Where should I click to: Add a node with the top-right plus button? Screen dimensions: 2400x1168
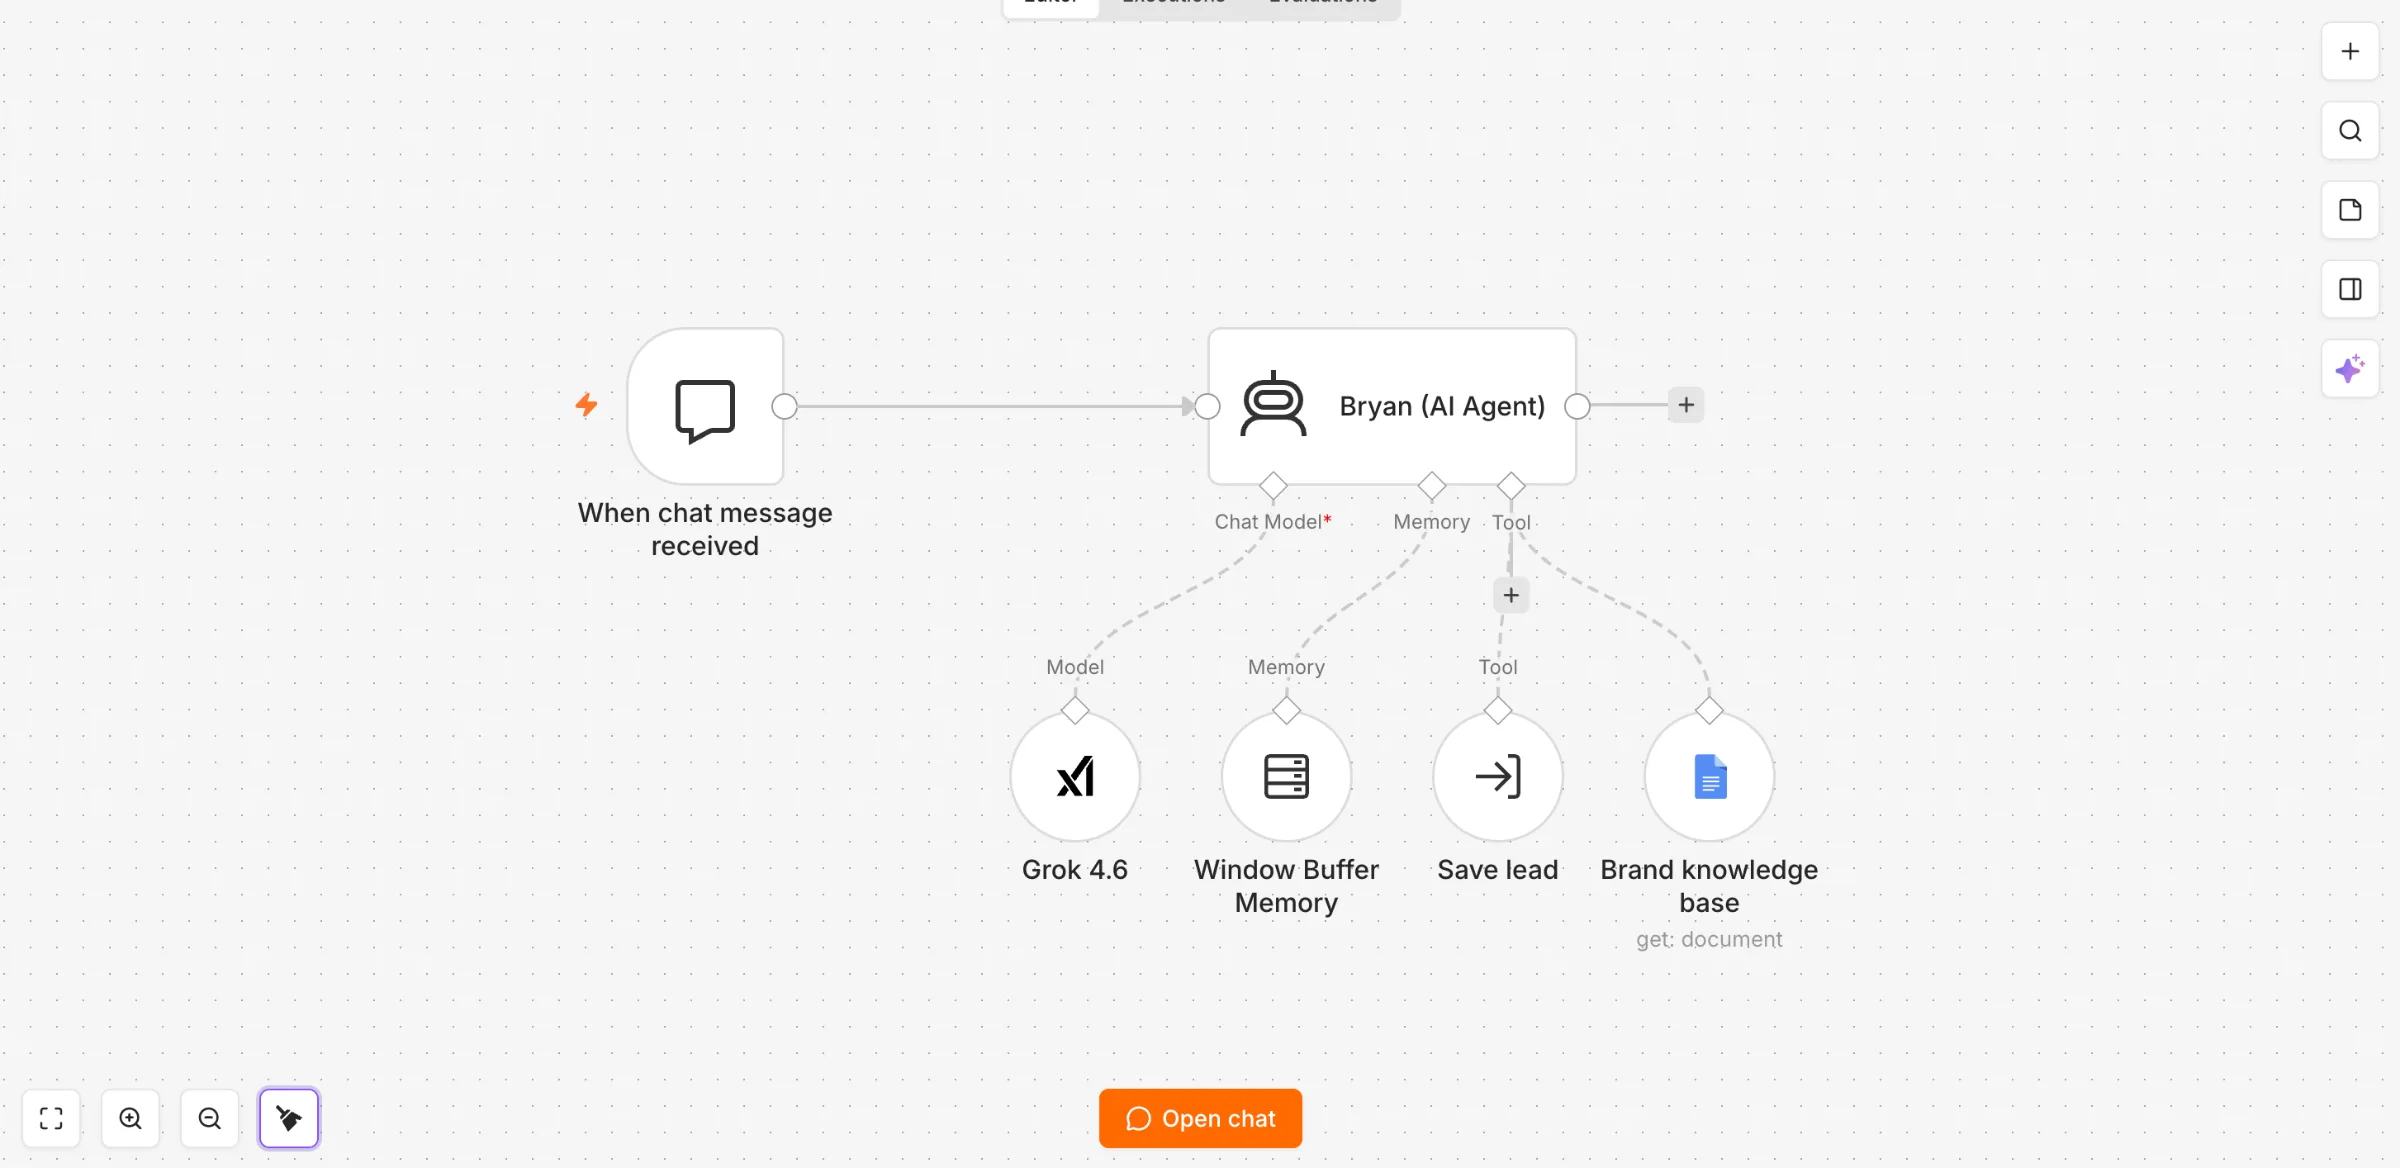point(2350,51)
